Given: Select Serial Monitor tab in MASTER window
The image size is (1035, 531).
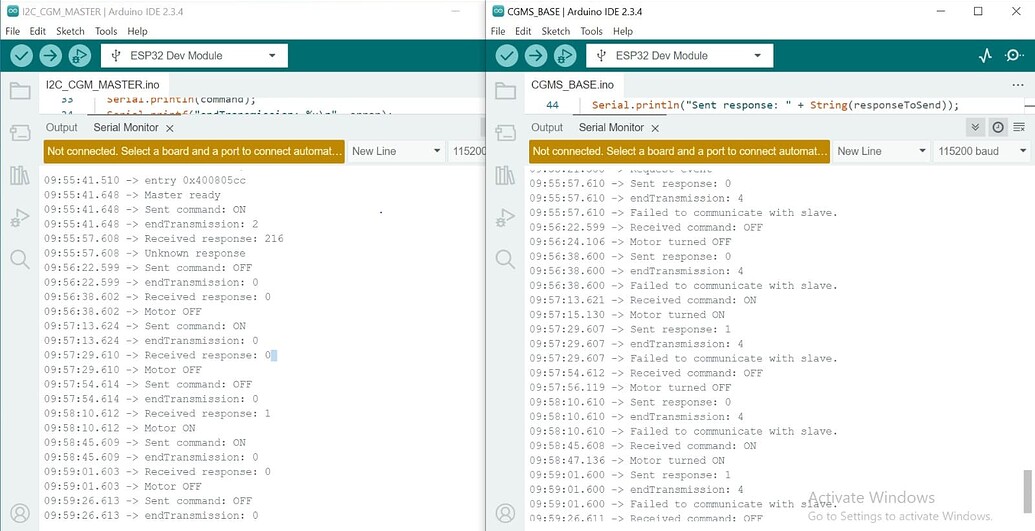Looking at the screenshot, I should pos(125,127).
